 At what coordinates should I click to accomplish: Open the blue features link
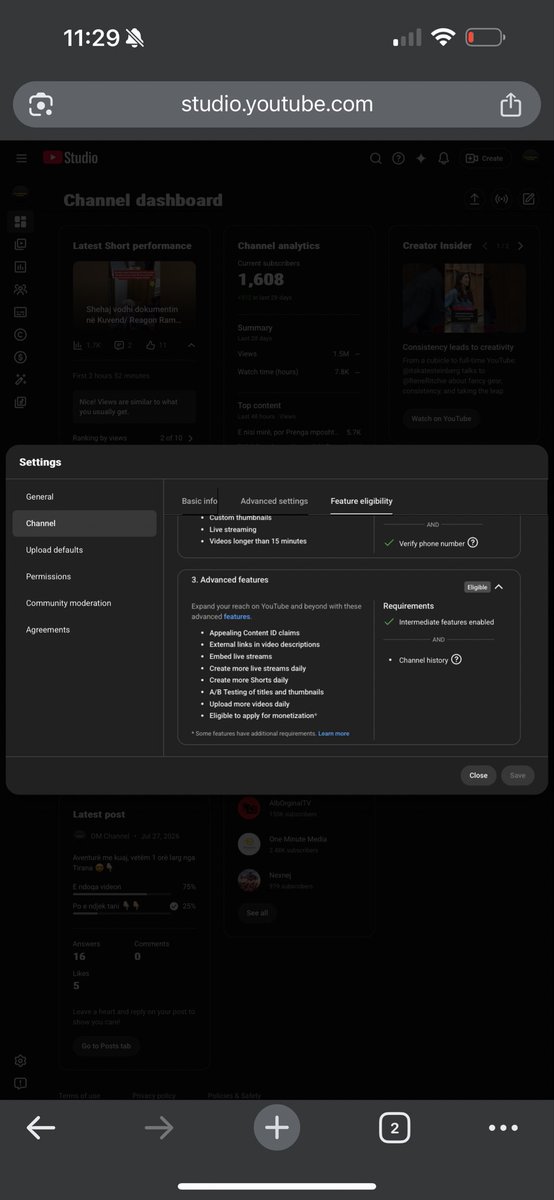237,617
